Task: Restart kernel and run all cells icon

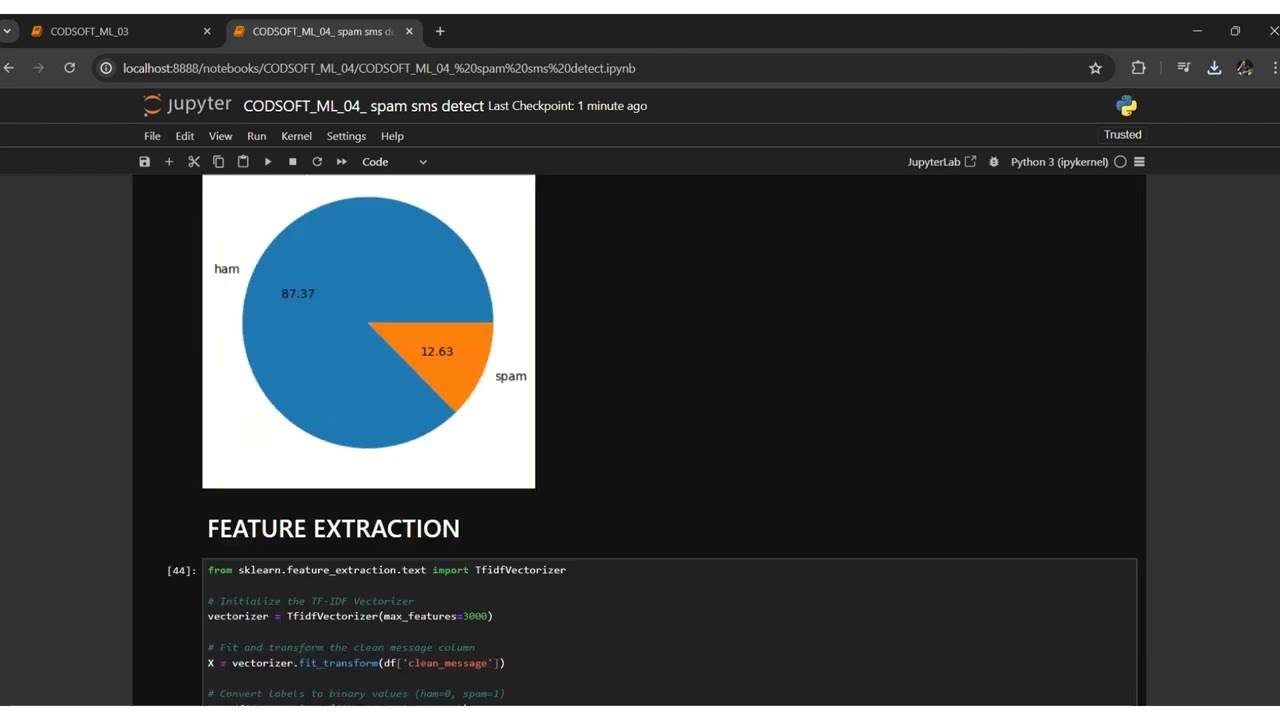Action: [342, 162]
